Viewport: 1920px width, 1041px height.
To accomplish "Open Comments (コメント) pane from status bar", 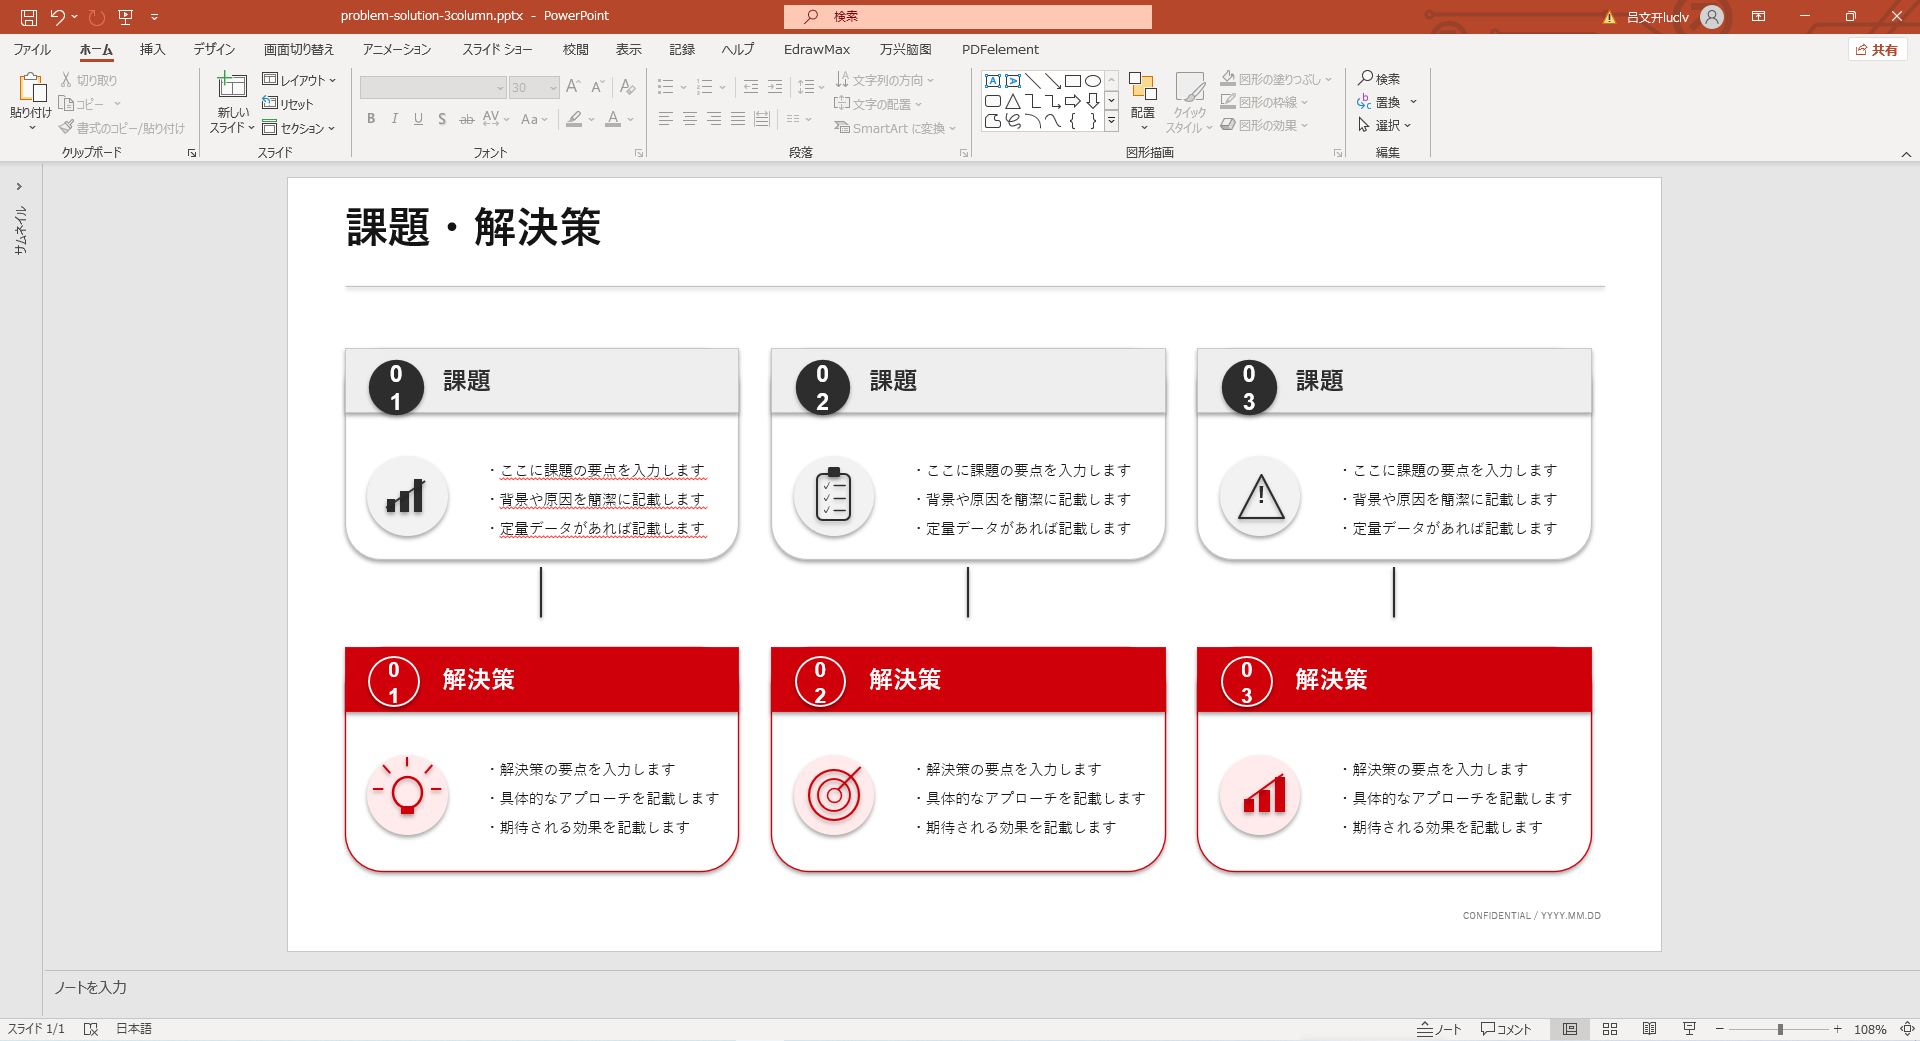I will pyautogui.click(x=1506, y=1029).
